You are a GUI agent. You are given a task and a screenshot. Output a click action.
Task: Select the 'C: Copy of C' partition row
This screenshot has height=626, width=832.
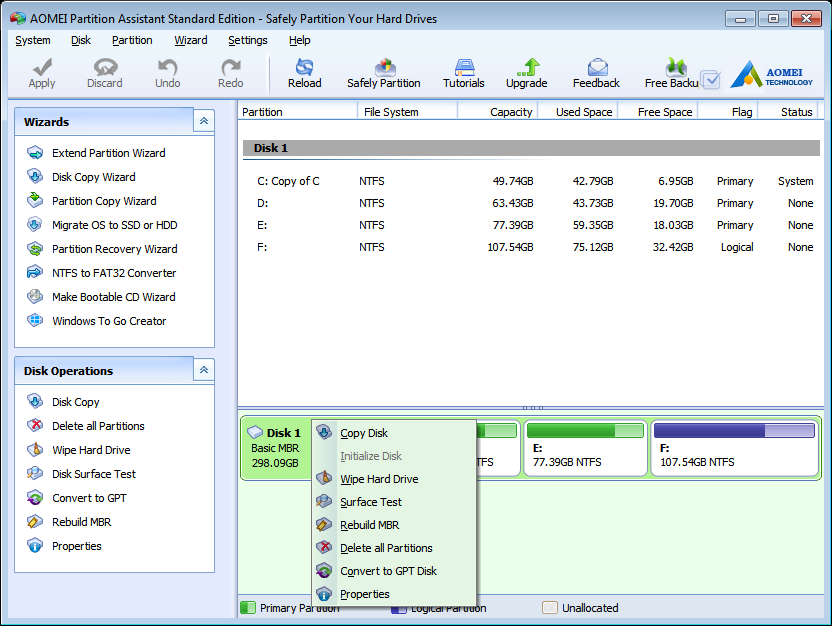pyautogui.click(x=531, y=181)
